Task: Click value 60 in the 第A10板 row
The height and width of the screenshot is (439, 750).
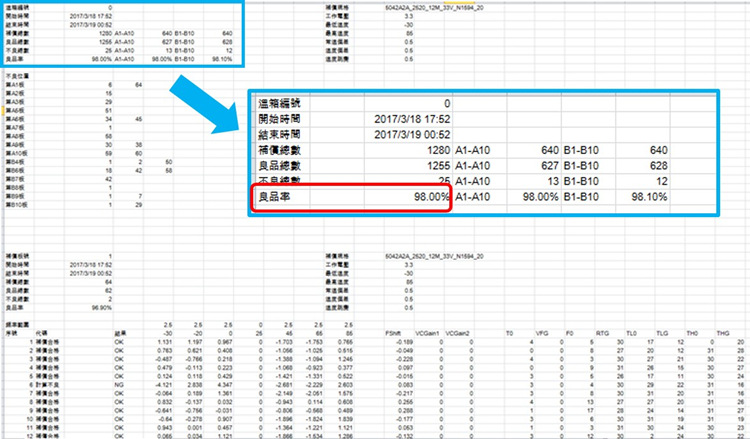Action: 138,153
